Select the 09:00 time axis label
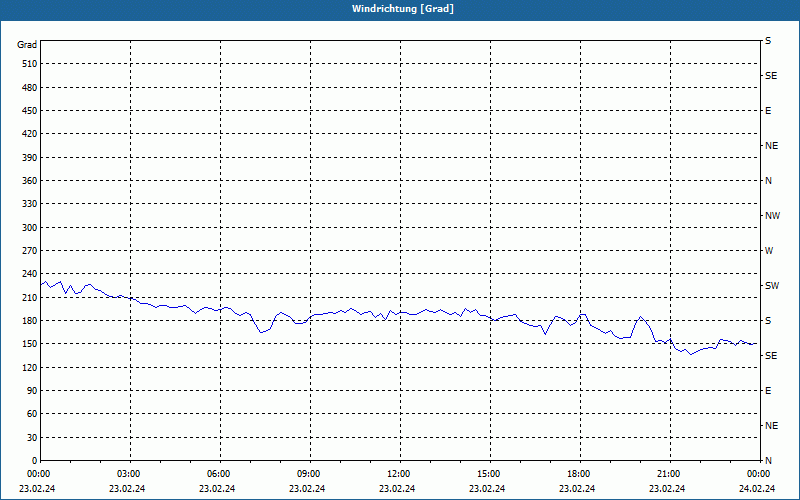Image resolution: width=800 pixels, height=500 pixels. [310, 474]
